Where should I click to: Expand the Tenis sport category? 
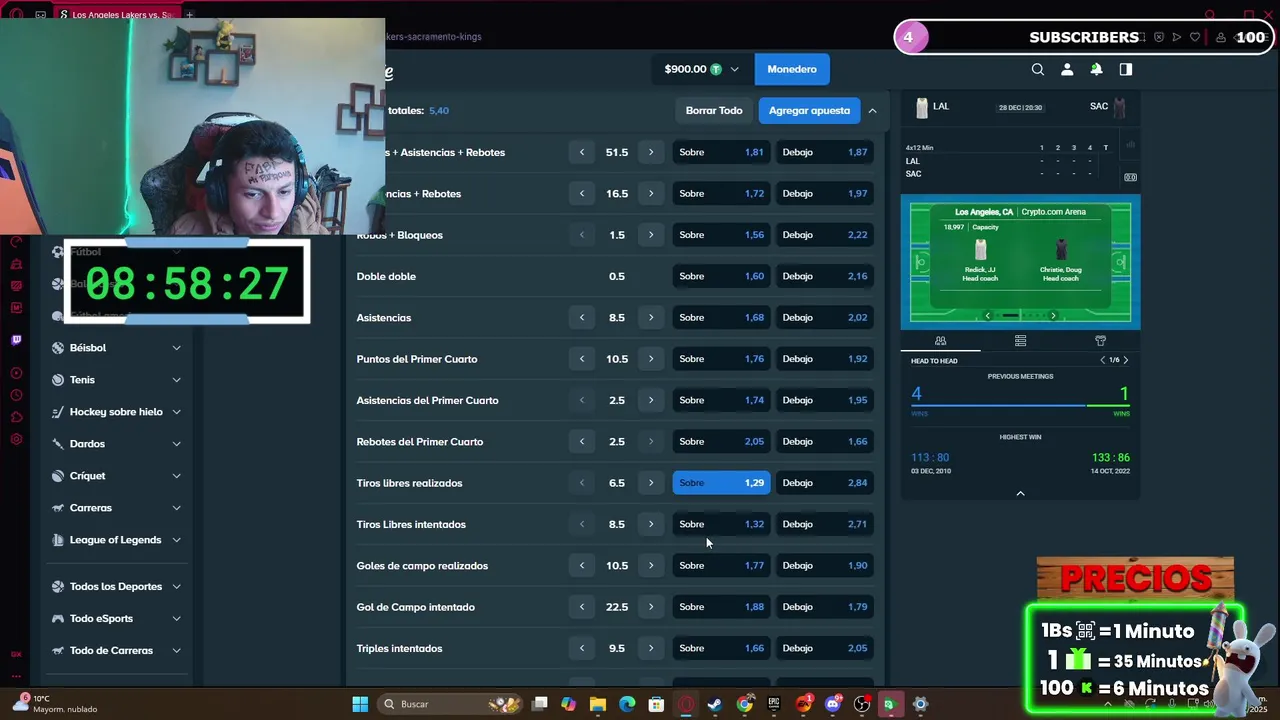pyautogui.click(x=176, y=380)
